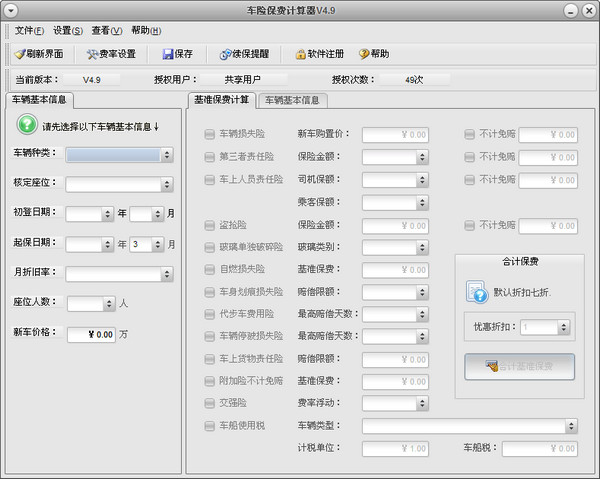Enable 第三者责任险 checkbox
This screenshot has height=479, width=600.
(x=209, y=157)
